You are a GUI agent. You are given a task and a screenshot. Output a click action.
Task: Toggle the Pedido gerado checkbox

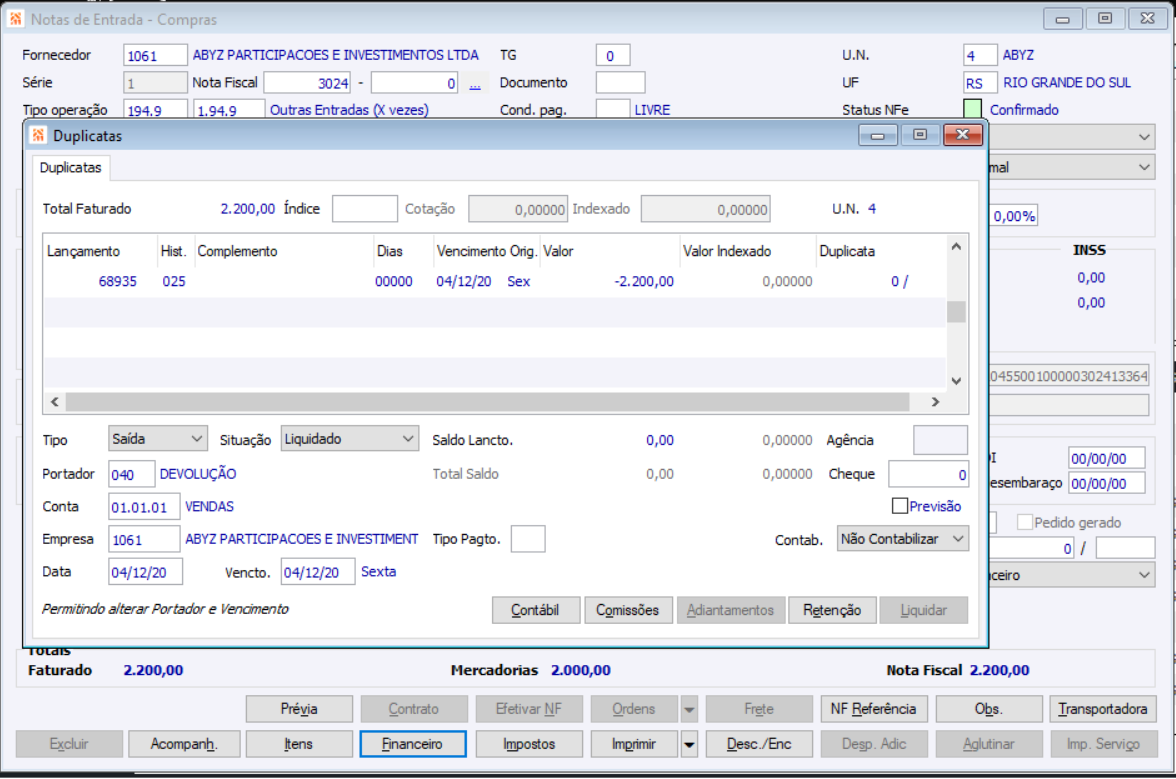pyautogui.click(x=1024, y=522)
